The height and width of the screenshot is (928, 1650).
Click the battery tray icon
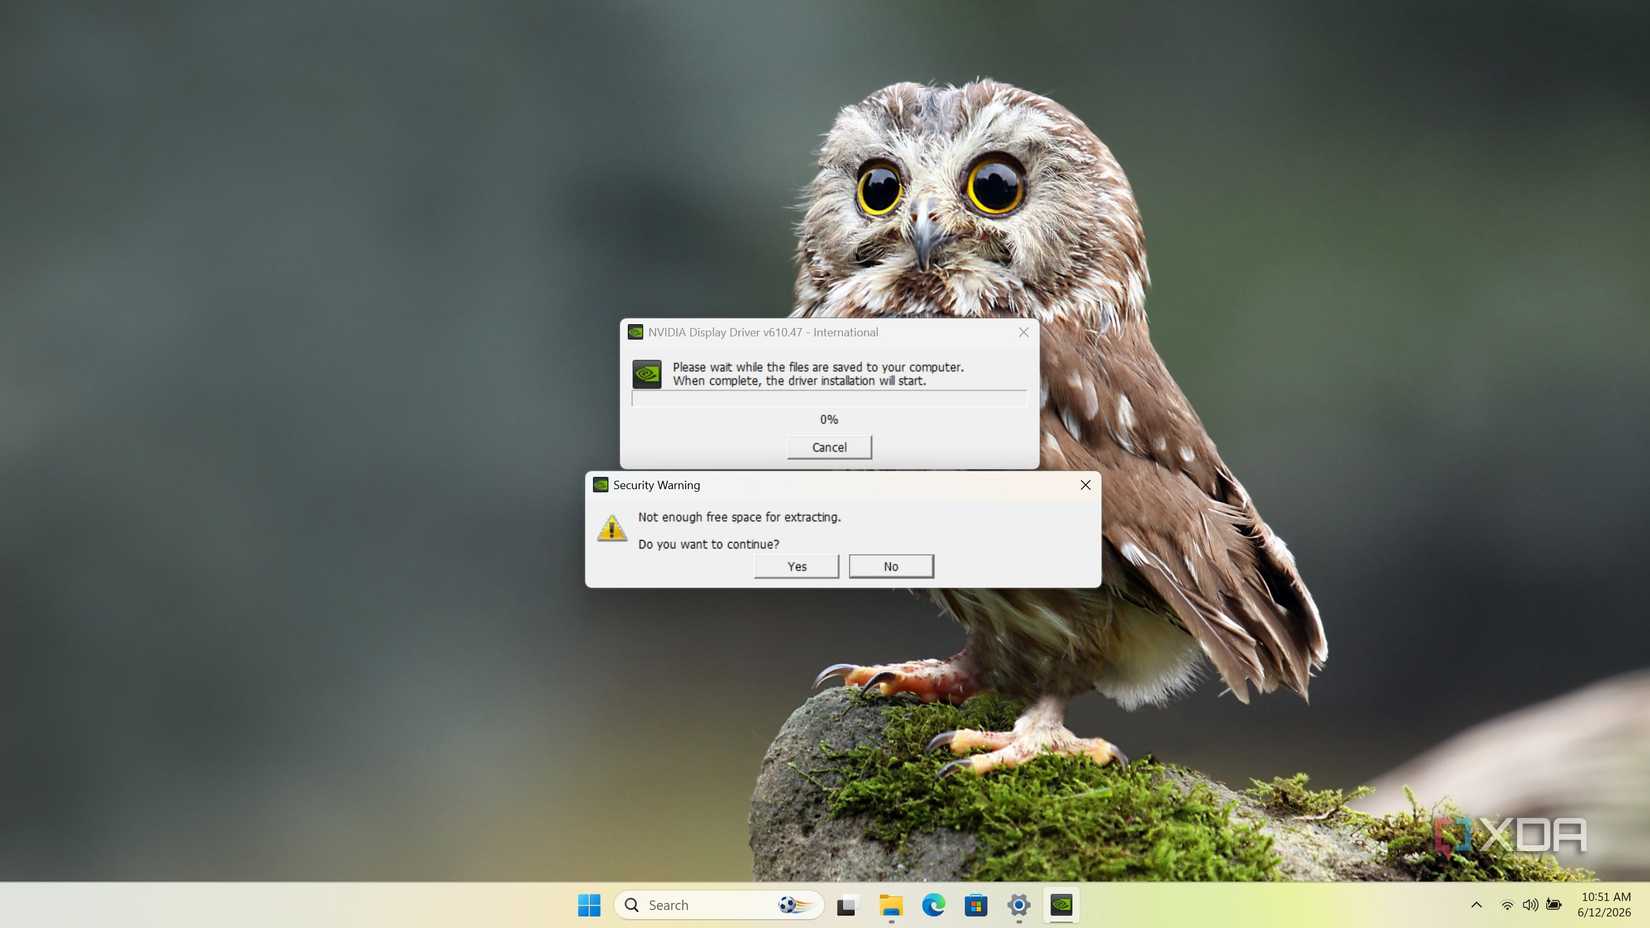click(x=1554, y=905)
